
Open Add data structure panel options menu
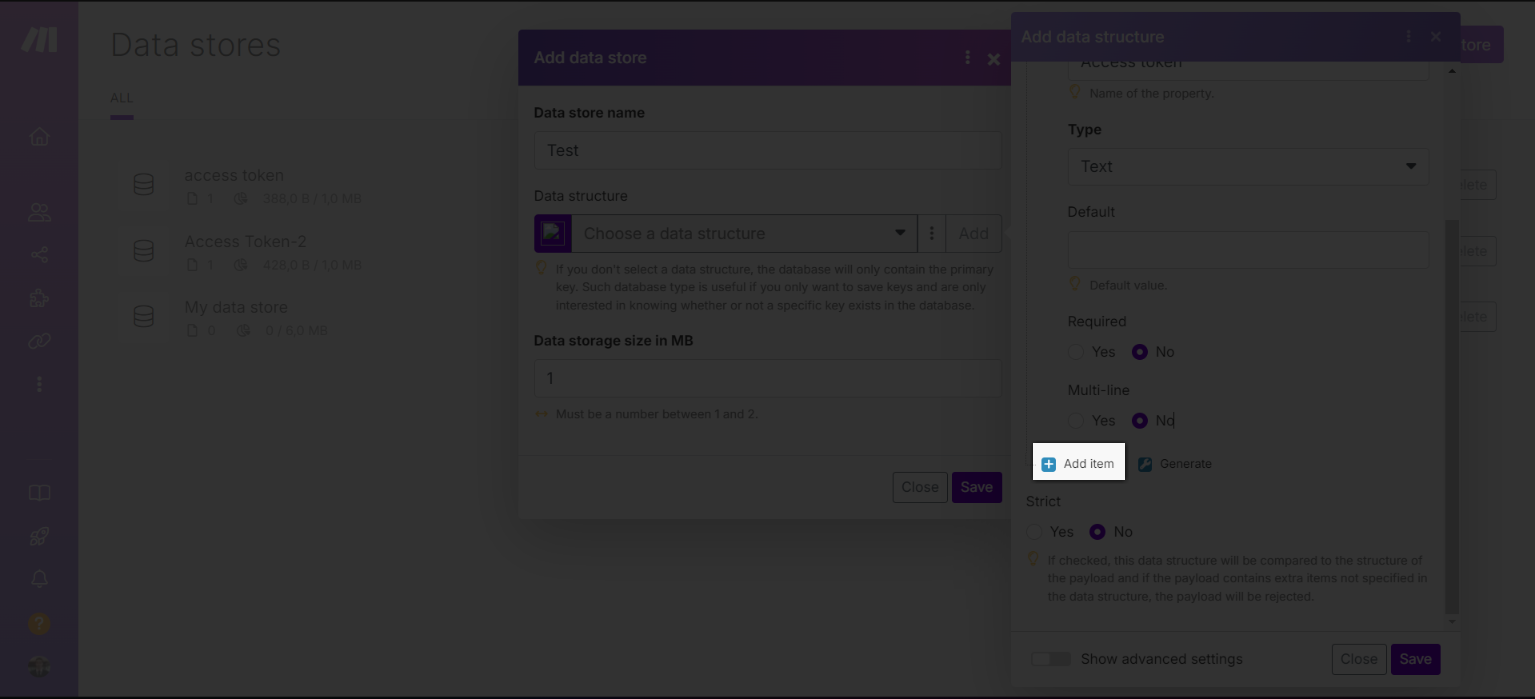[1408, 36]
